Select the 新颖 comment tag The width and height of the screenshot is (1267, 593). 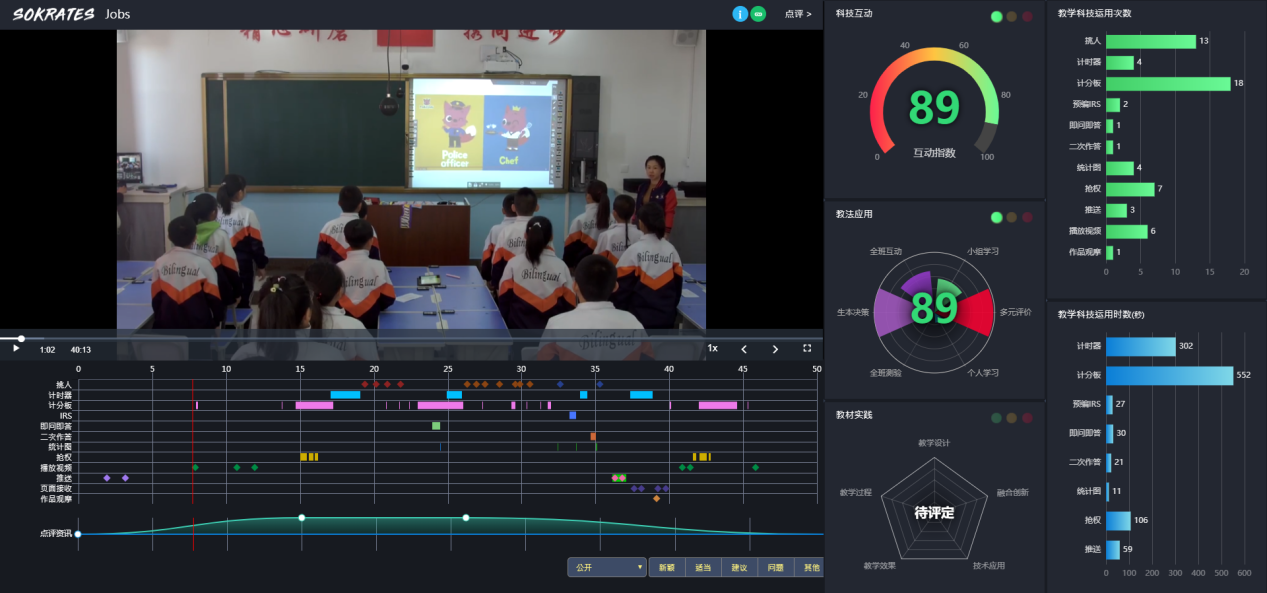(666, 567)
